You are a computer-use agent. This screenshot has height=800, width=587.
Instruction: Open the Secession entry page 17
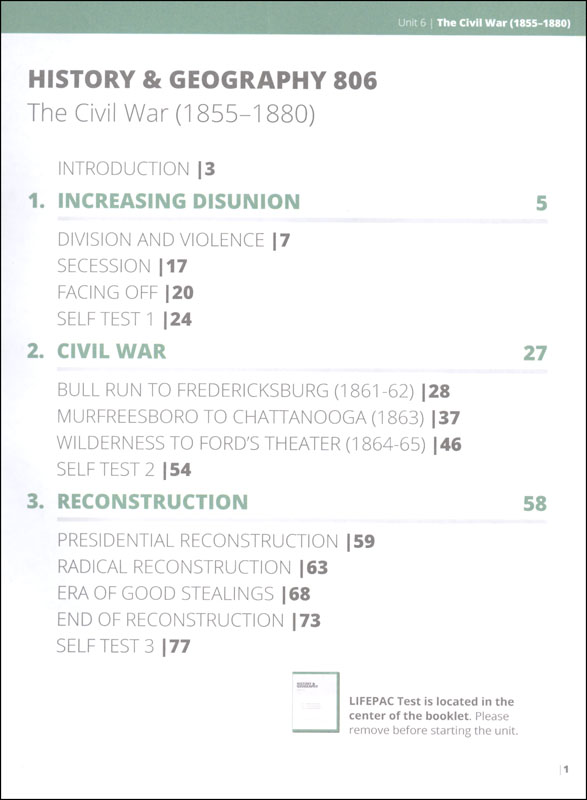click(122, 266)
